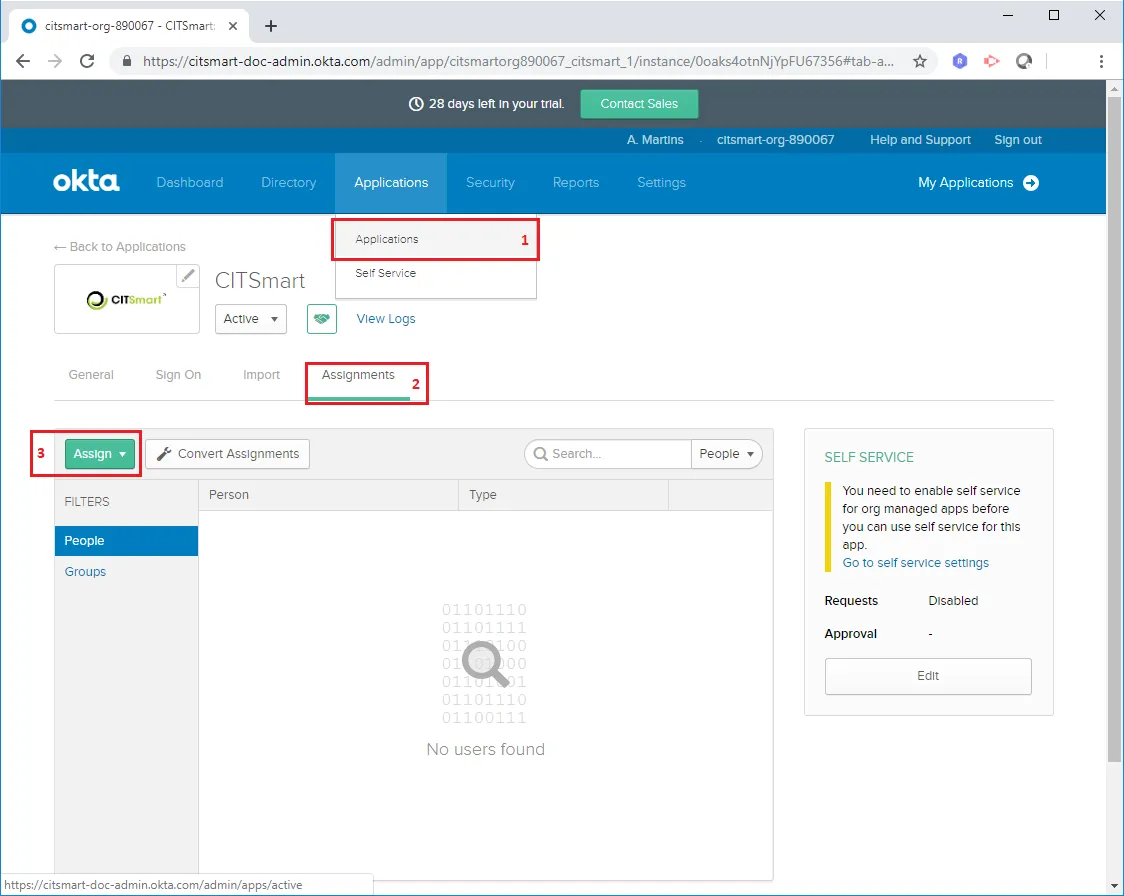Screen dimensions: 1124x896
Task: Click the Self Service Edit button
Action: [x=928, y=676]
